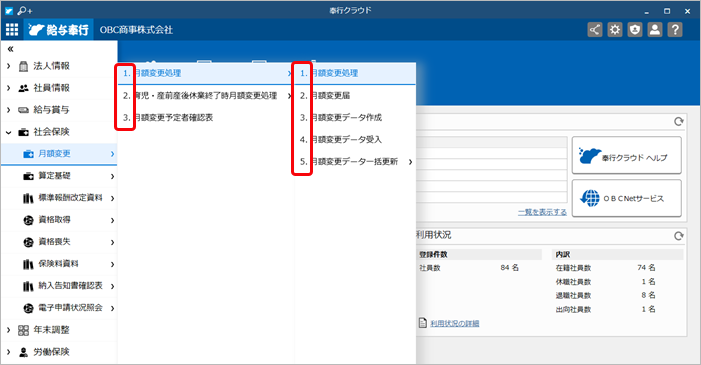Select 2. 育児・産前産後休業終了時月額変更処理
Viewport: 701px width, 365px height.
pos(206,95)
